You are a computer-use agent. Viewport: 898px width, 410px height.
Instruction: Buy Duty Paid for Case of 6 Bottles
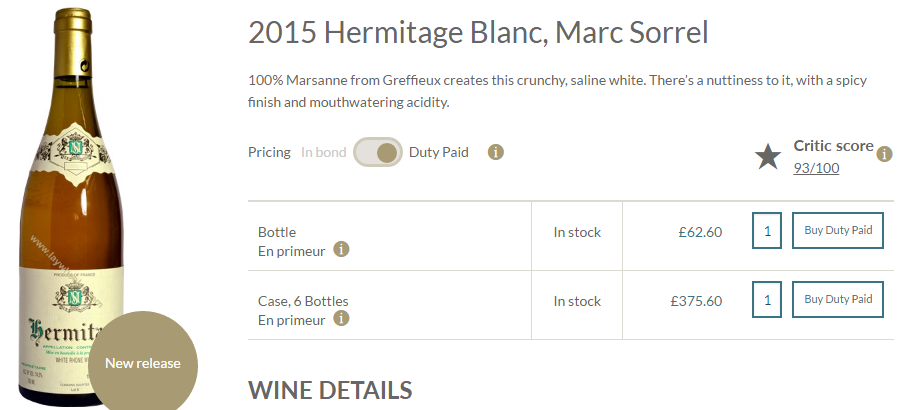pos(838,299)
